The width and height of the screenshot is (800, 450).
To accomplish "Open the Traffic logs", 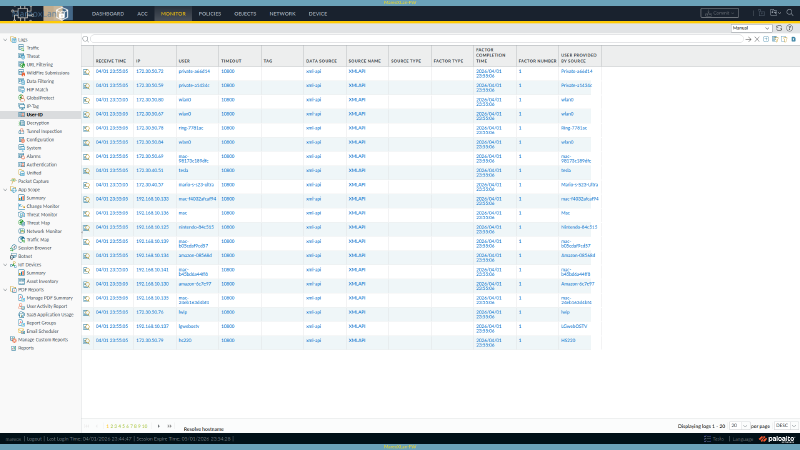I will [33, 48].
